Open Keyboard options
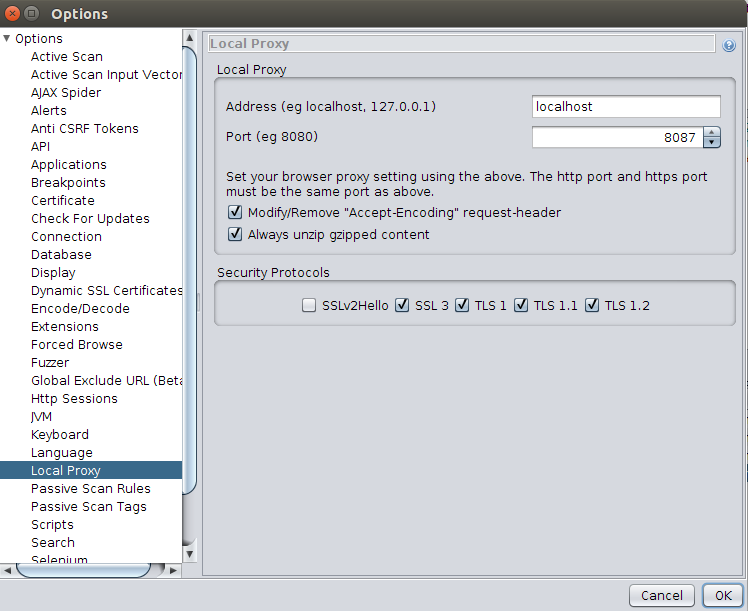748x611 pixels. [60, 435]
